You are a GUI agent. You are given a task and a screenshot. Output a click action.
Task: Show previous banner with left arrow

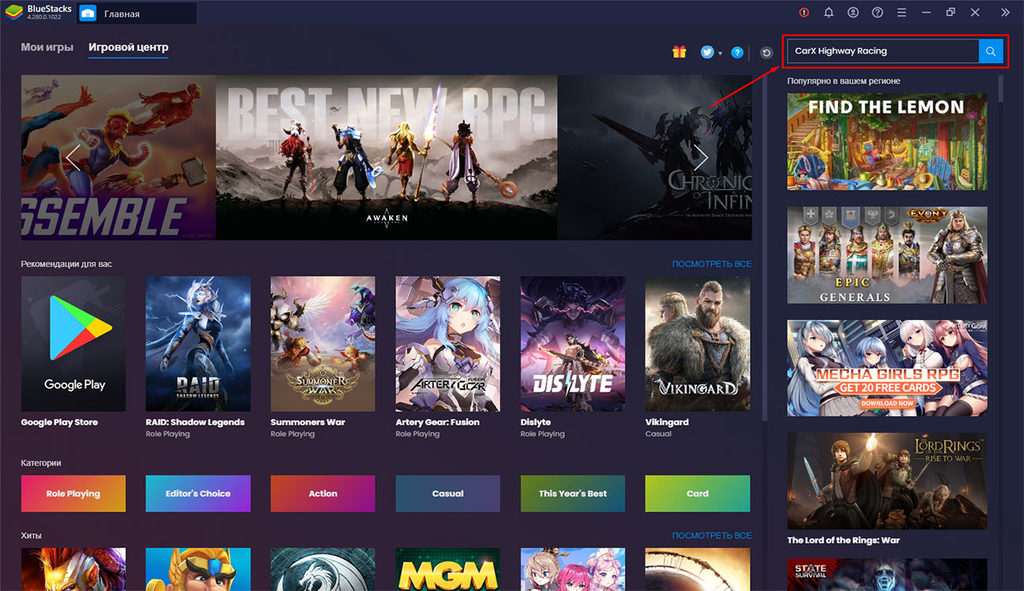click(72, 157)
